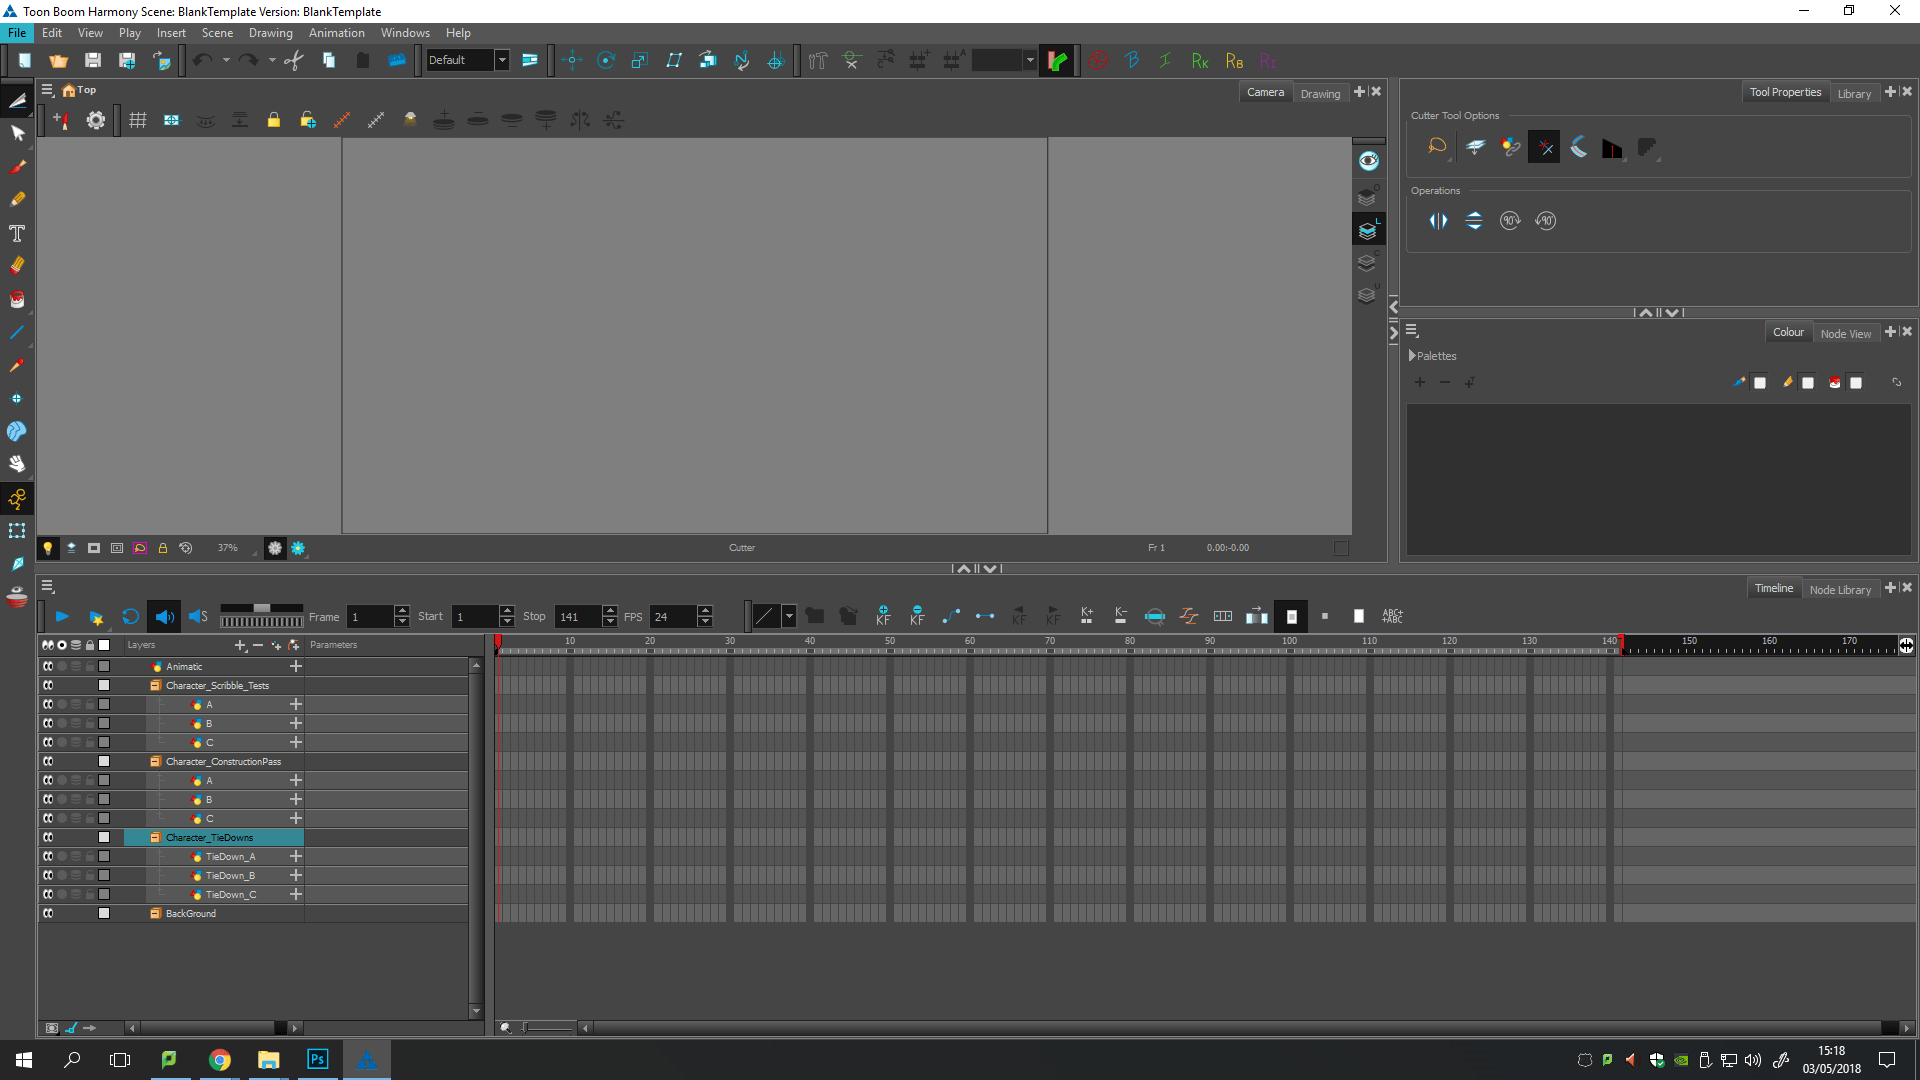Click the Play button in timeline
This screenshot has width=1920, height=1080.
(x=62, y=617)
